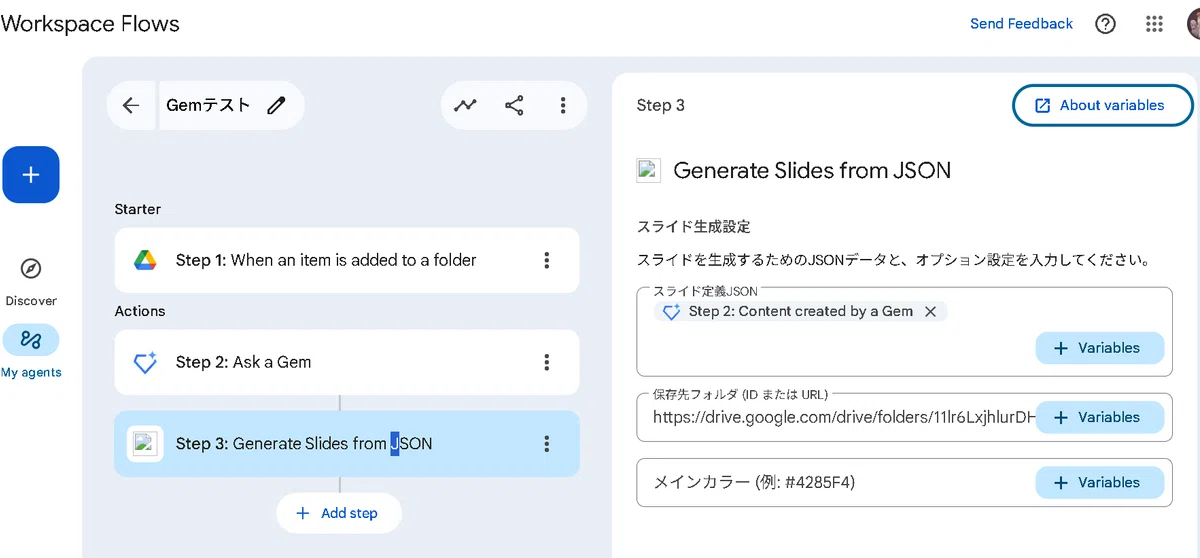Open the Help question mark icon

click(x=1105, y=24)
